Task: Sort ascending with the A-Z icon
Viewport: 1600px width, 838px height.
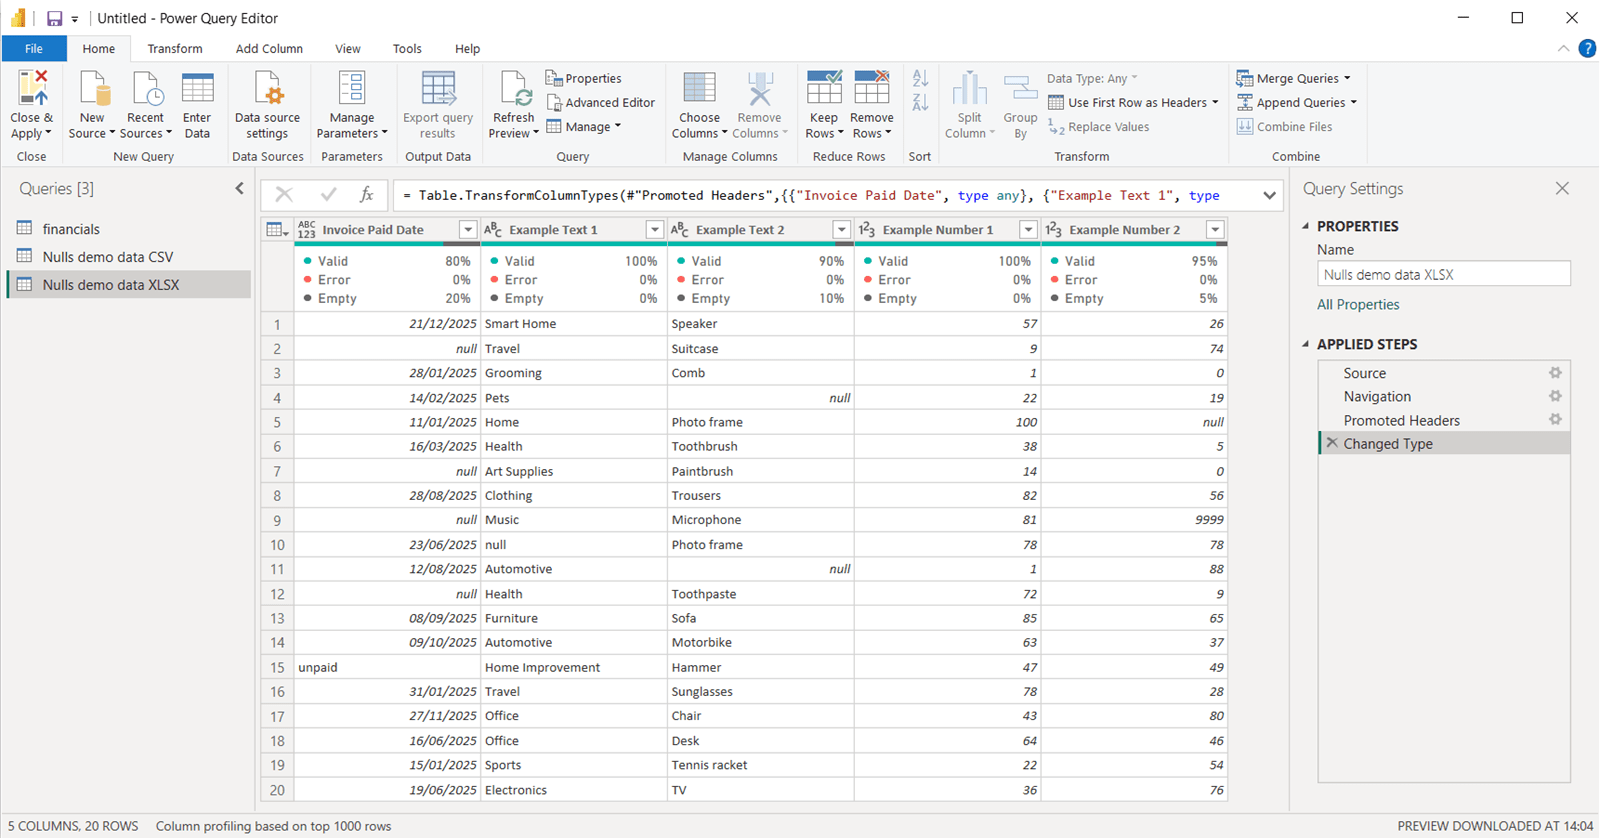Action: (920, 78)
